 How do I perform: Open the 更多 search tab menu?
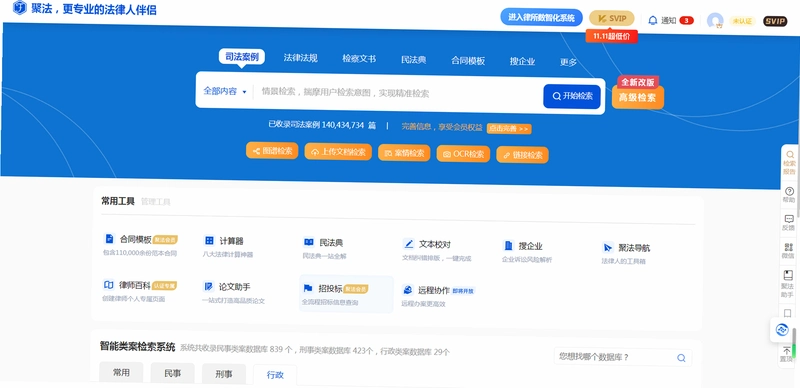[568, 62]
